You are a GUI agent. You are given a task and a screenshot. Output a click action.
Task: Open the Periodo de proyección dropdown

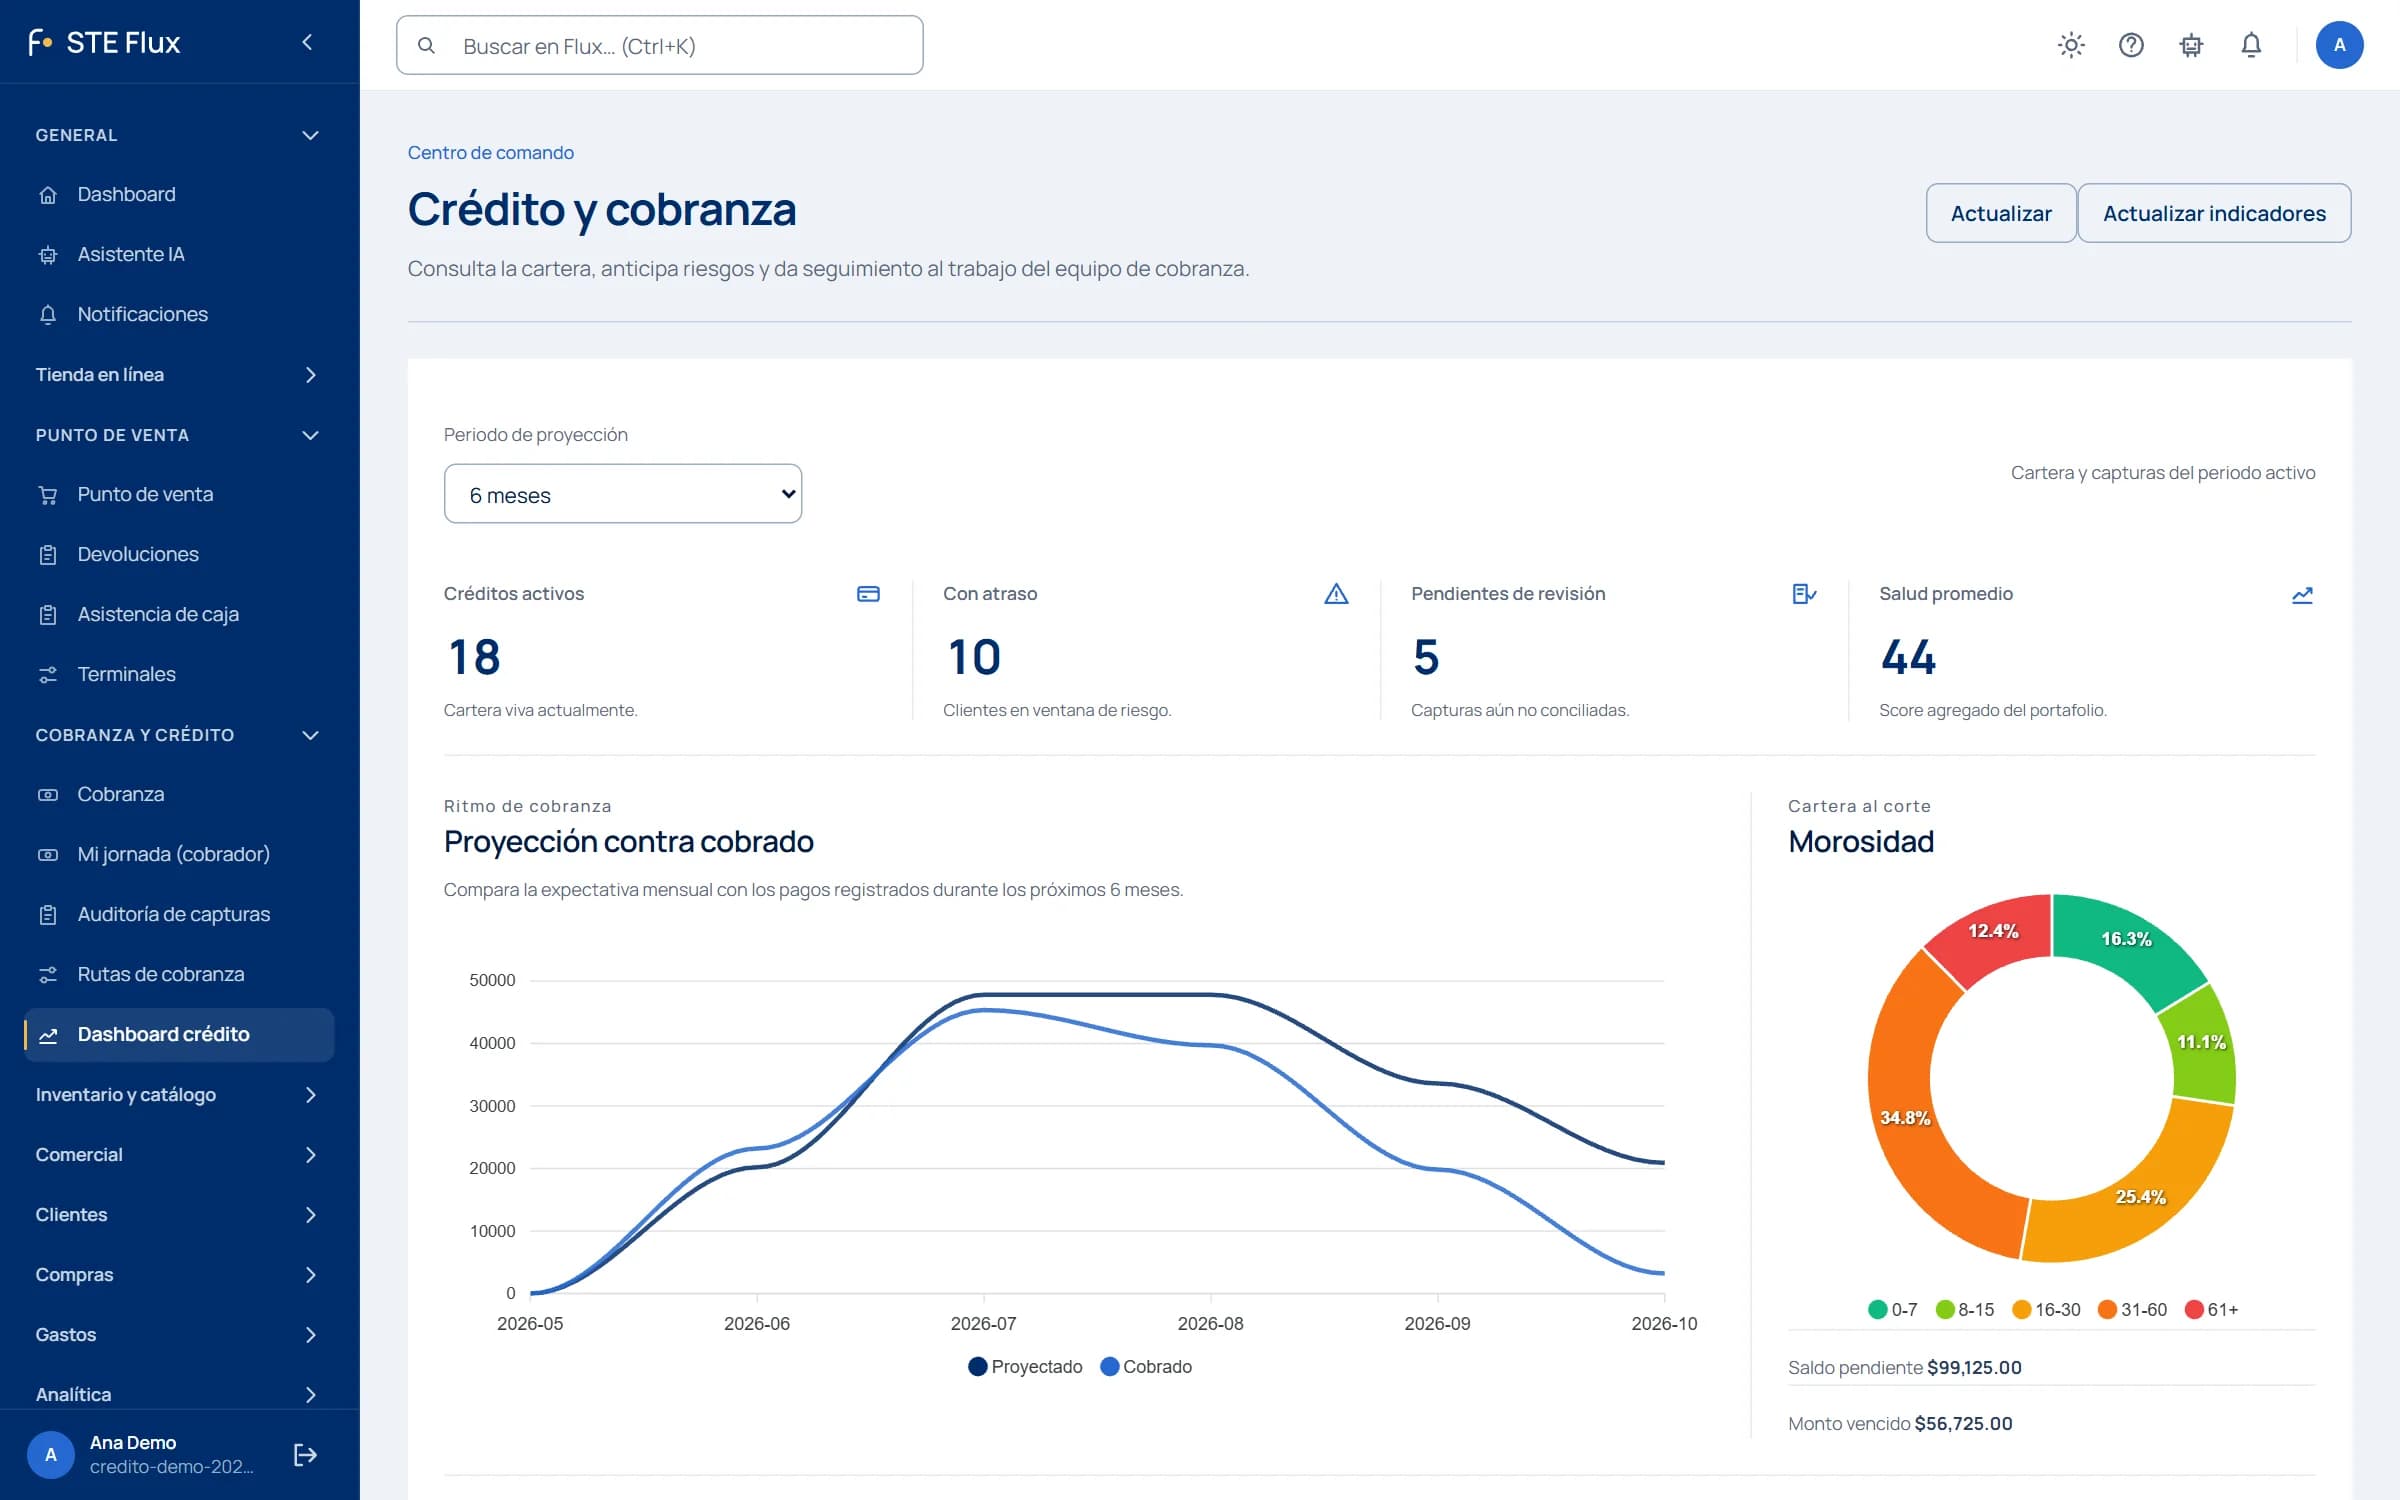622,494
